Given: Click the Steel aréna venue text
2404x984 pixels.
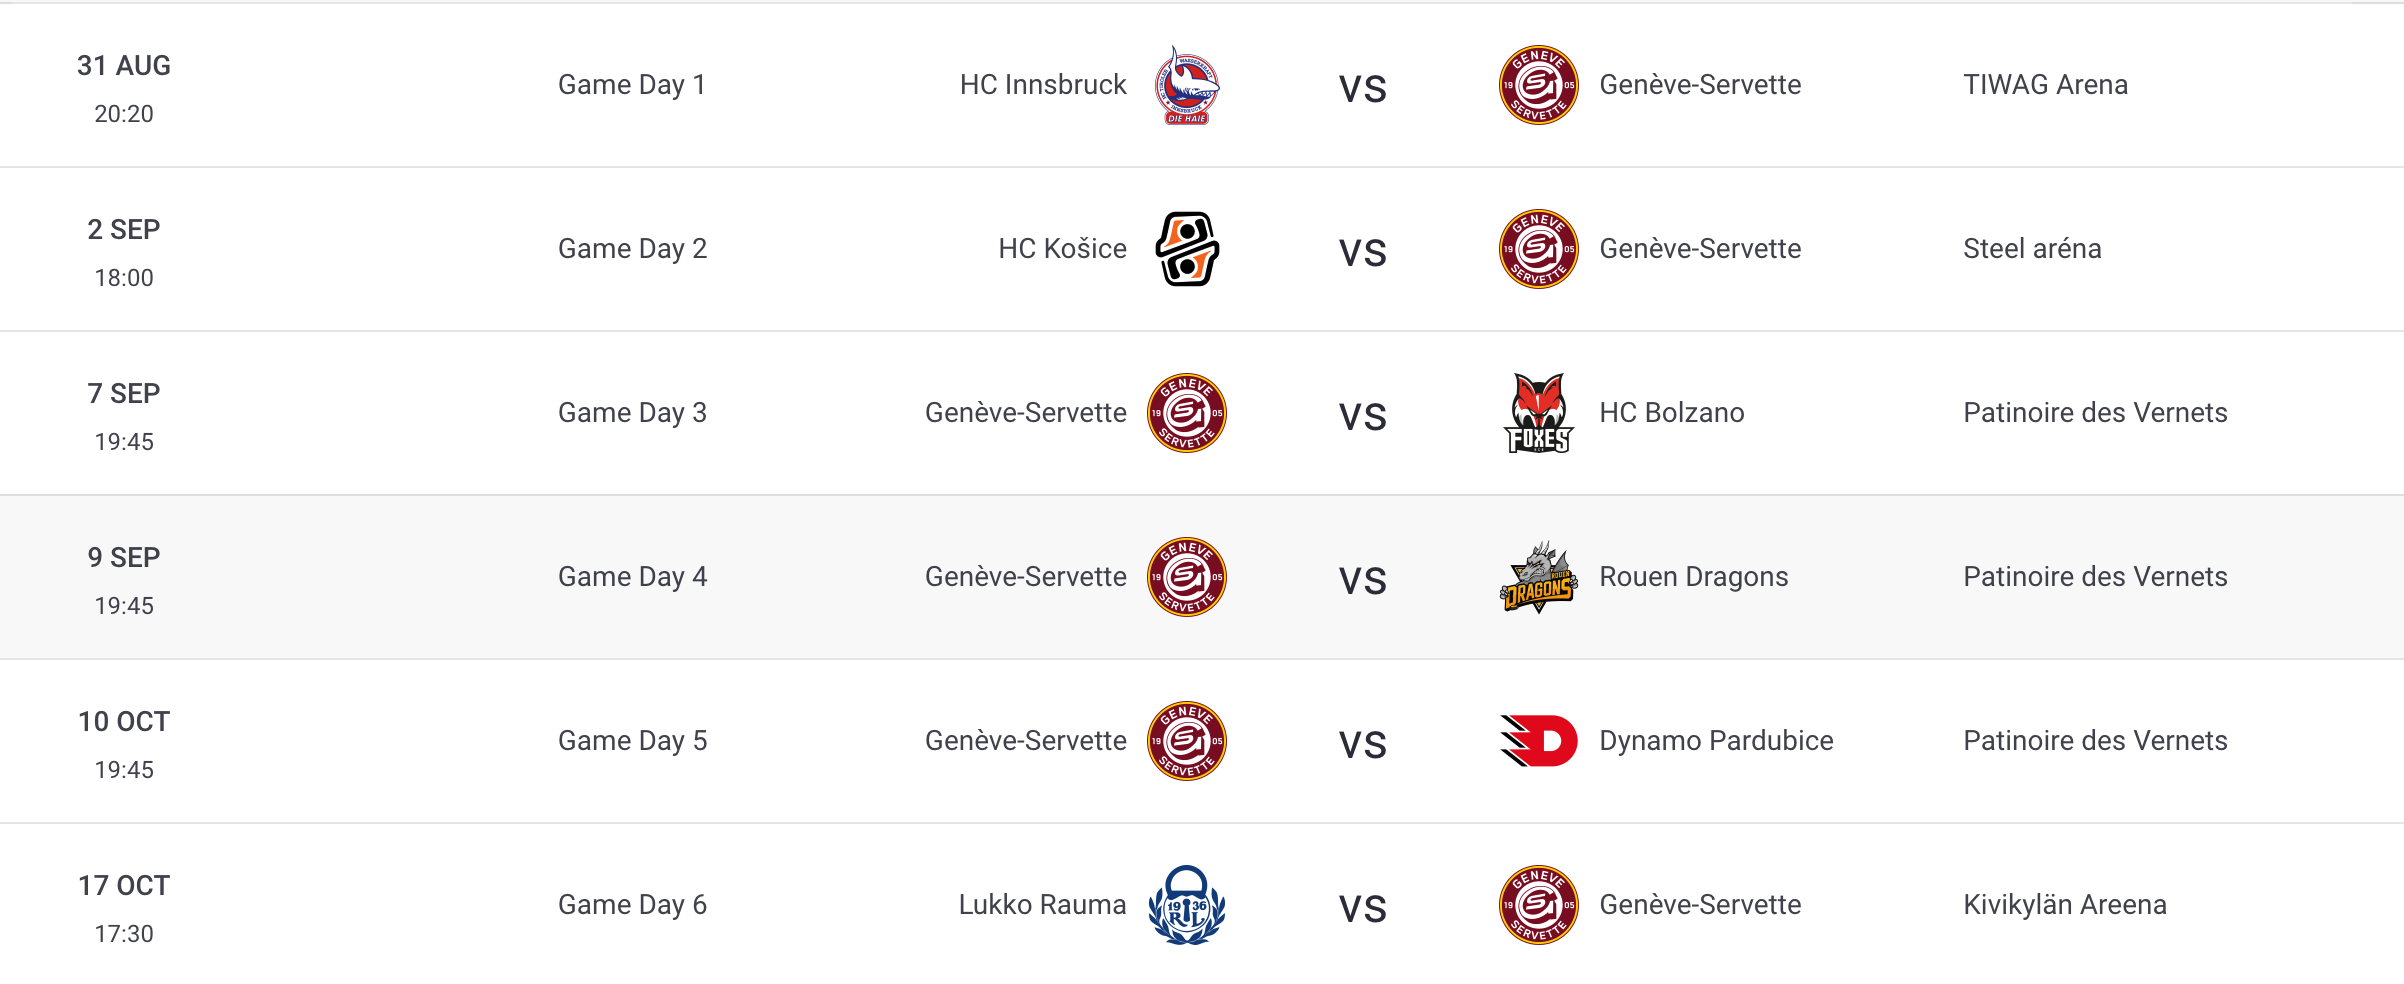Looking at the screenshot, I should pyautogui.click(x=2032, y=249).
